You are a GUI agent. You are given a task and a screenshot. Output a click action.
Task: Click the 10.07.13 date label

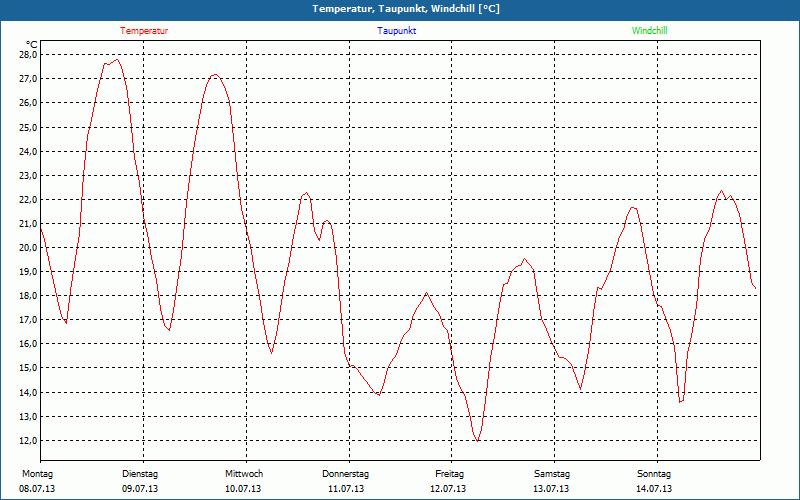243,489
